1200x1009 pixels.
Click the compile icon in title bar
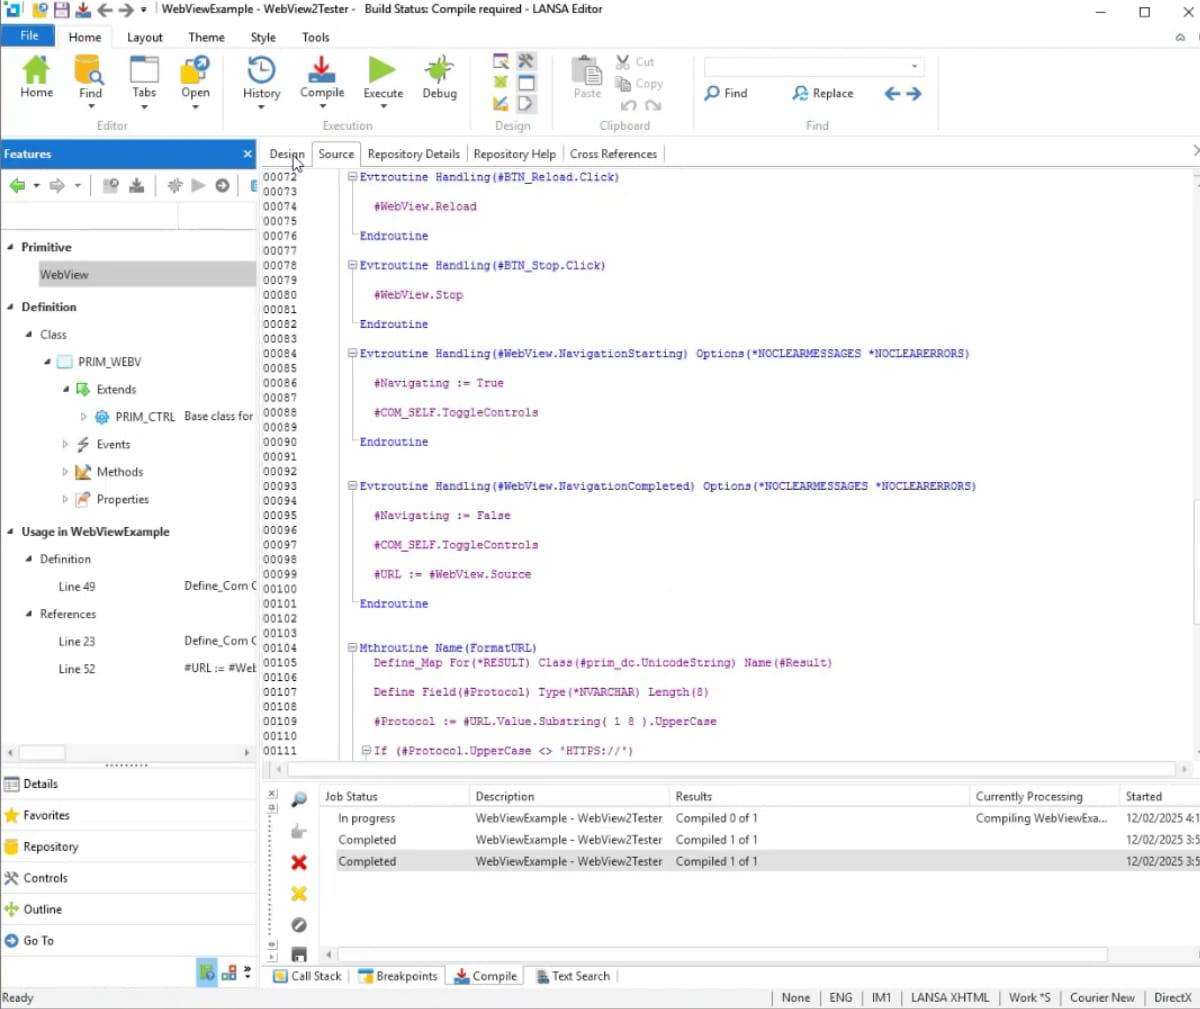click(82, 10)
